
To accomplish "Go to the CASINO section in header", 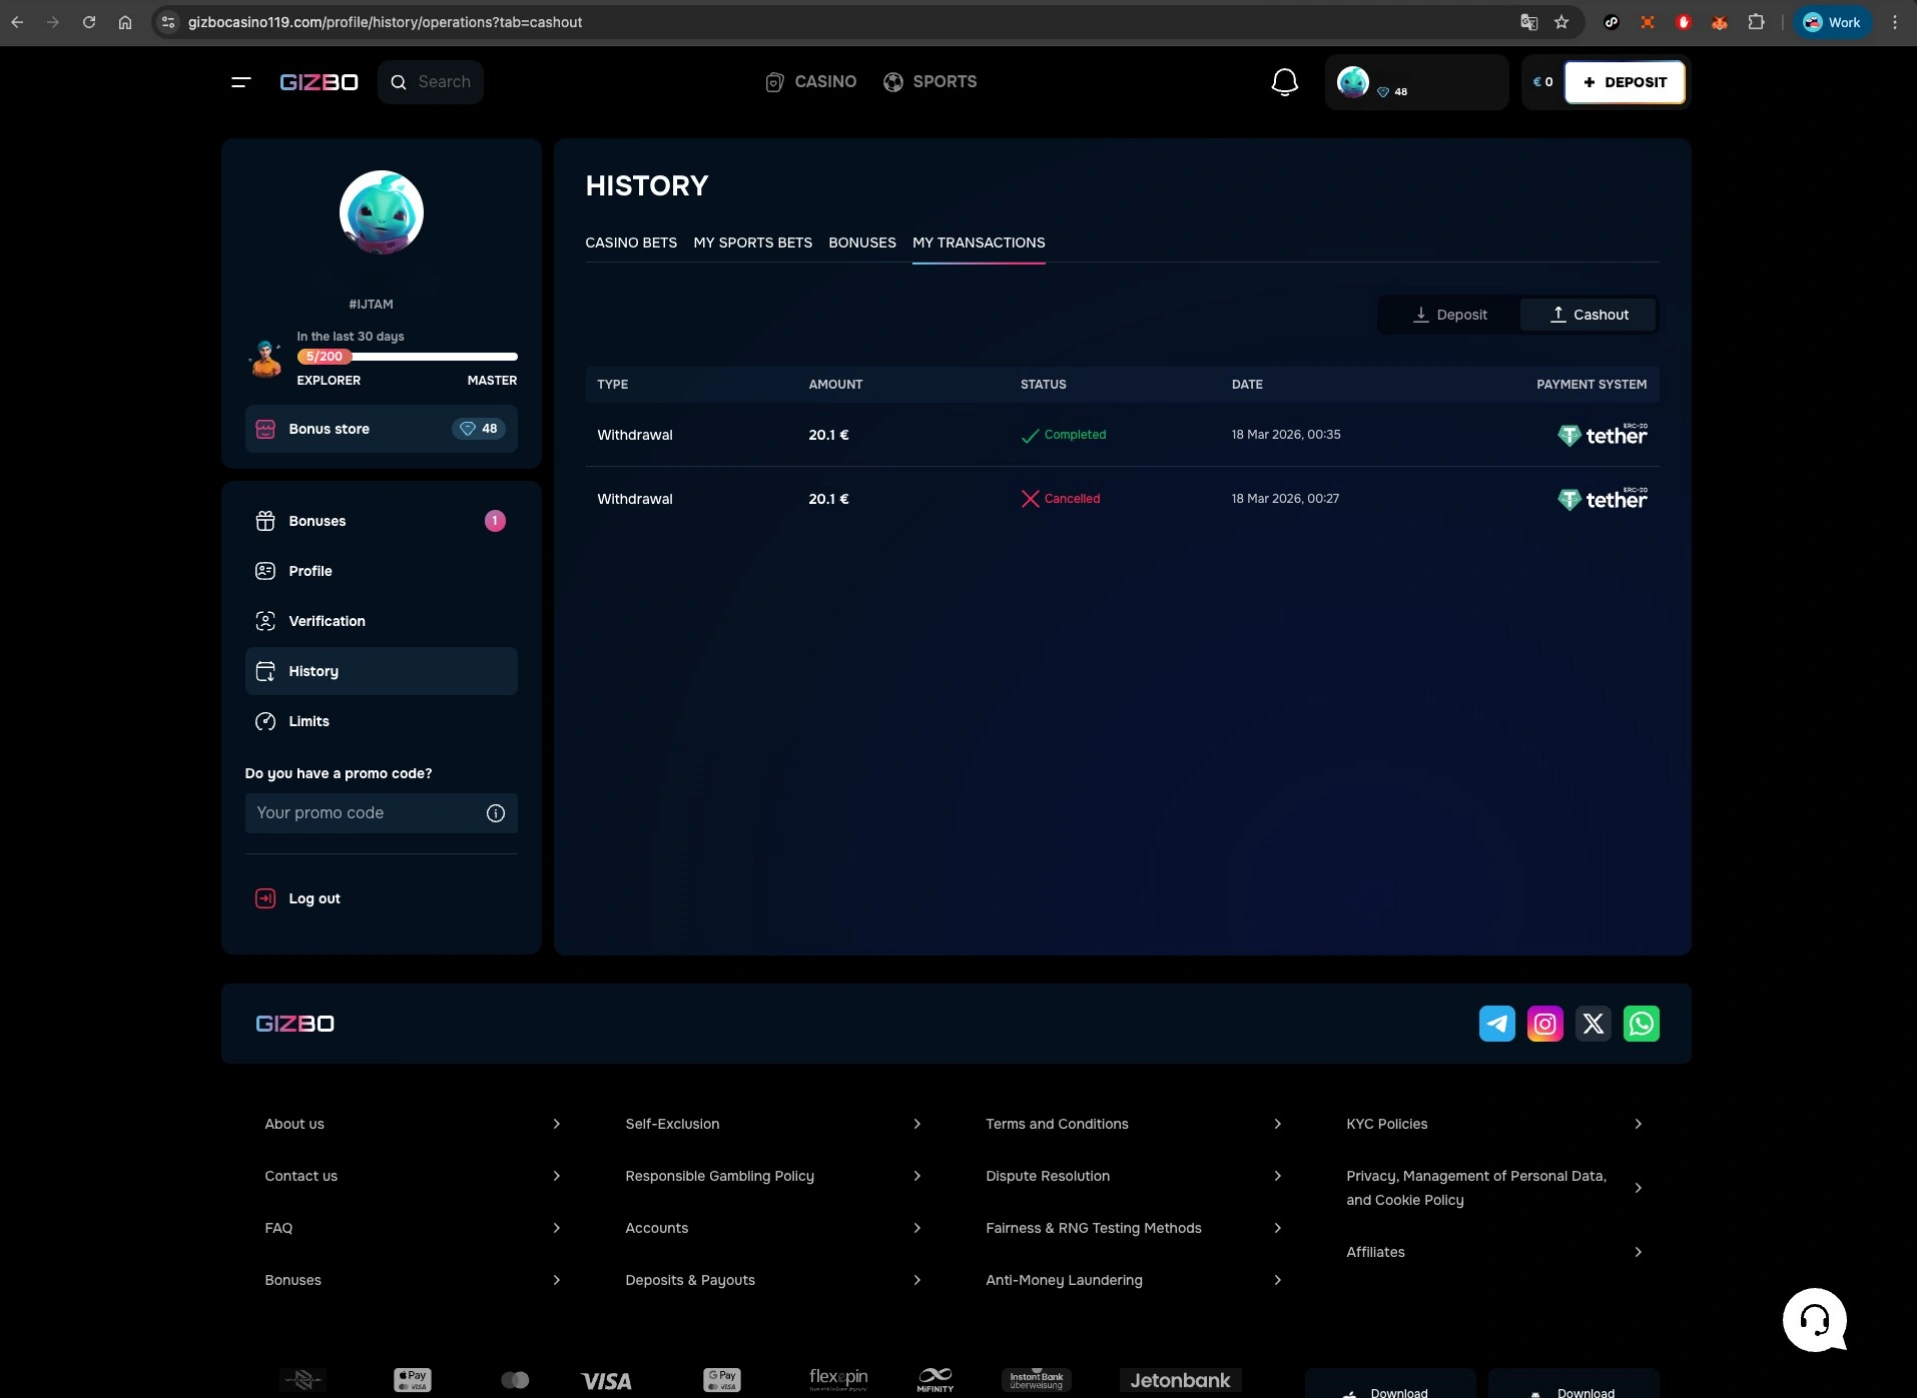I will (811, 82).
